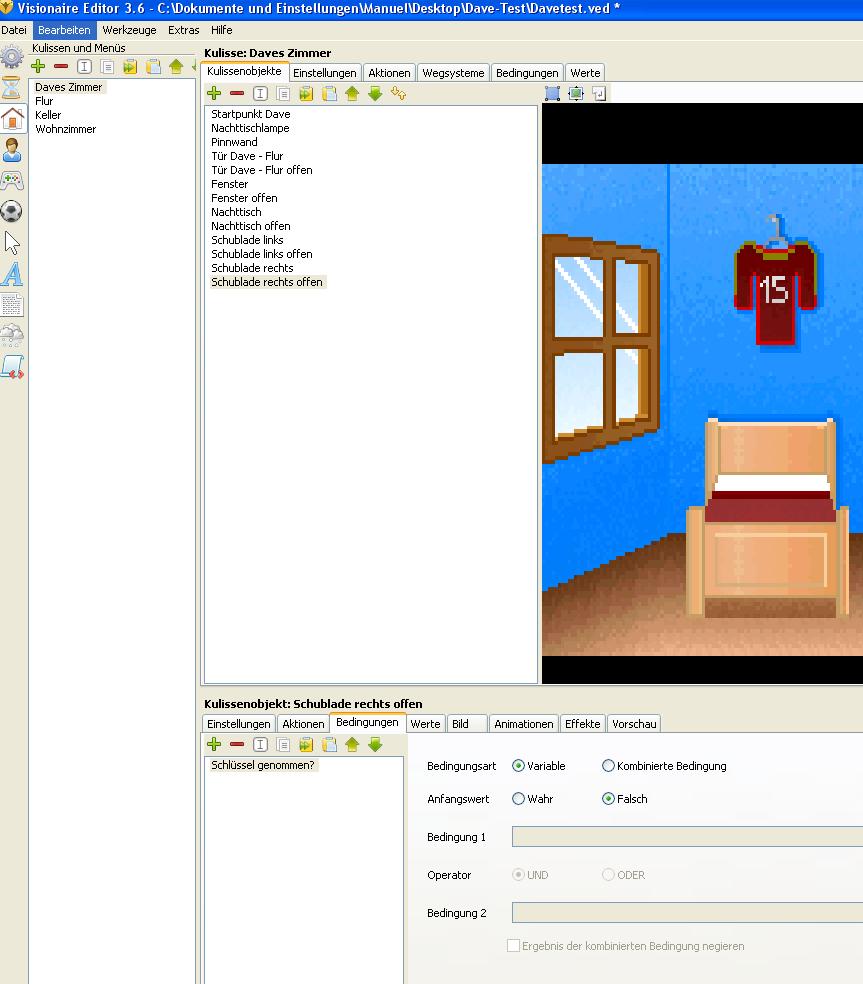The height and width of the screenshot is (984, 863).
Task: Open the Werkzeuge menu
Action: pyautogui.click(x=129, y=30)
